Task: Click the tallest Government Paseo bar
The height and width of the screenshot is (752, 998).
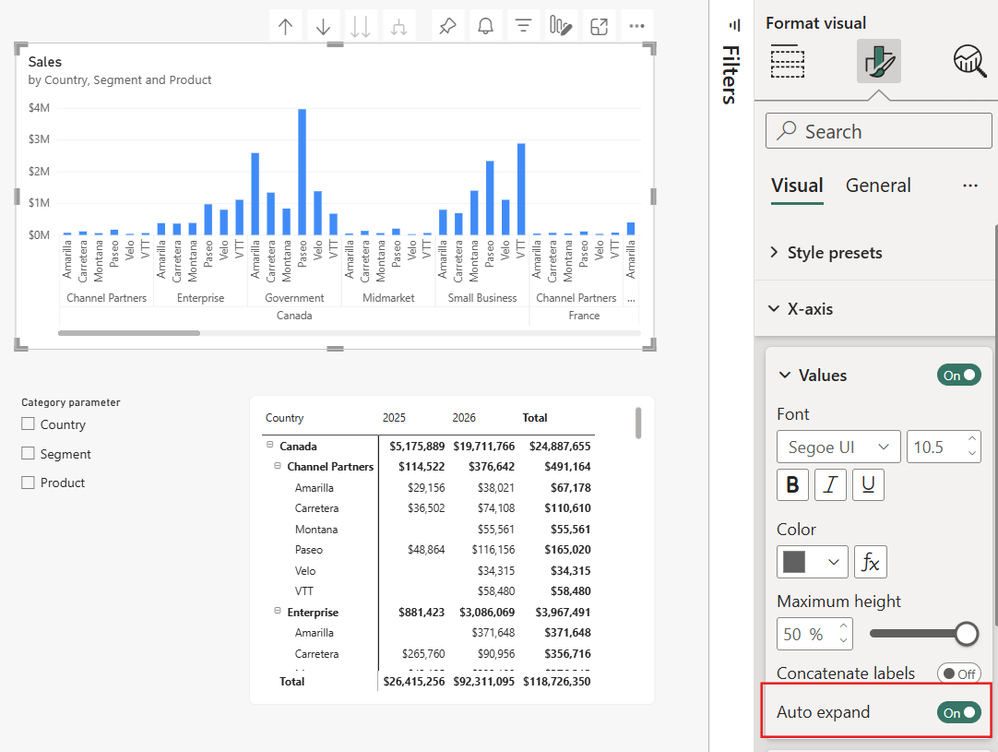Action: coord(302,172)
